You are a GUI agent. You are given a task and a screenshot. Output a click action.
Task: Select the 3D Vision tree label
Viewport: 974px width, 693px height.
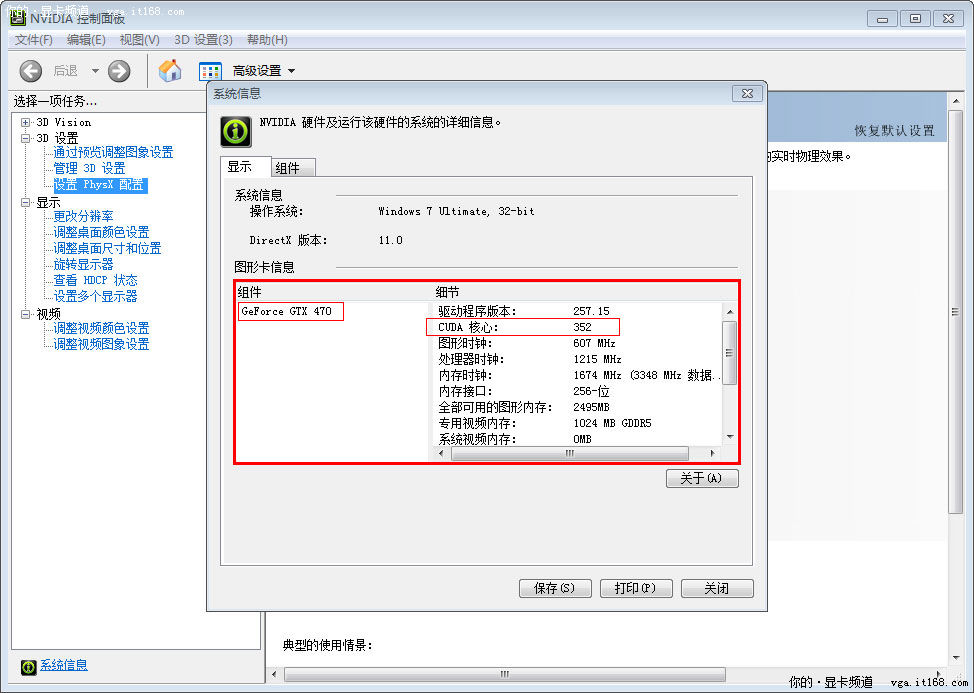pos(63,122)
